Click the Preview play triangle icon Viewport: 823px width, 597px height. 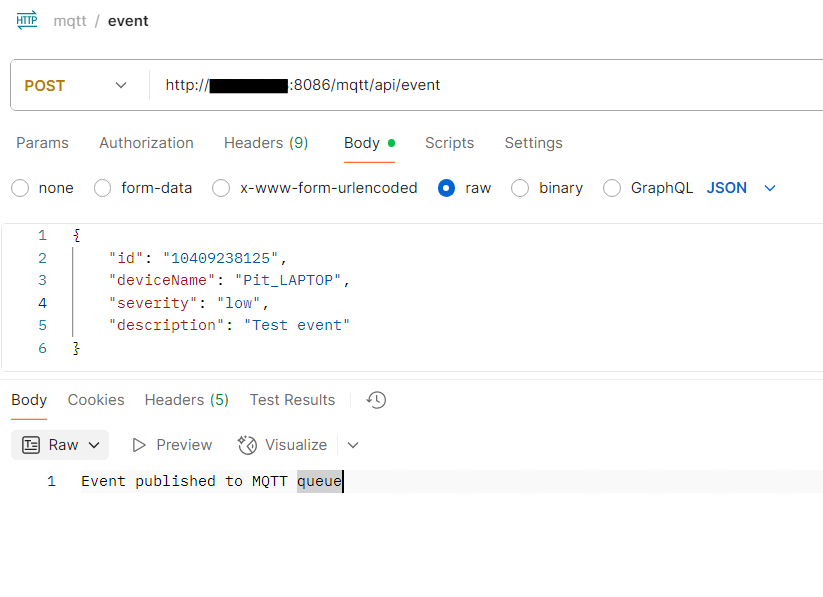pyautogui.click(x=139, y=445)
